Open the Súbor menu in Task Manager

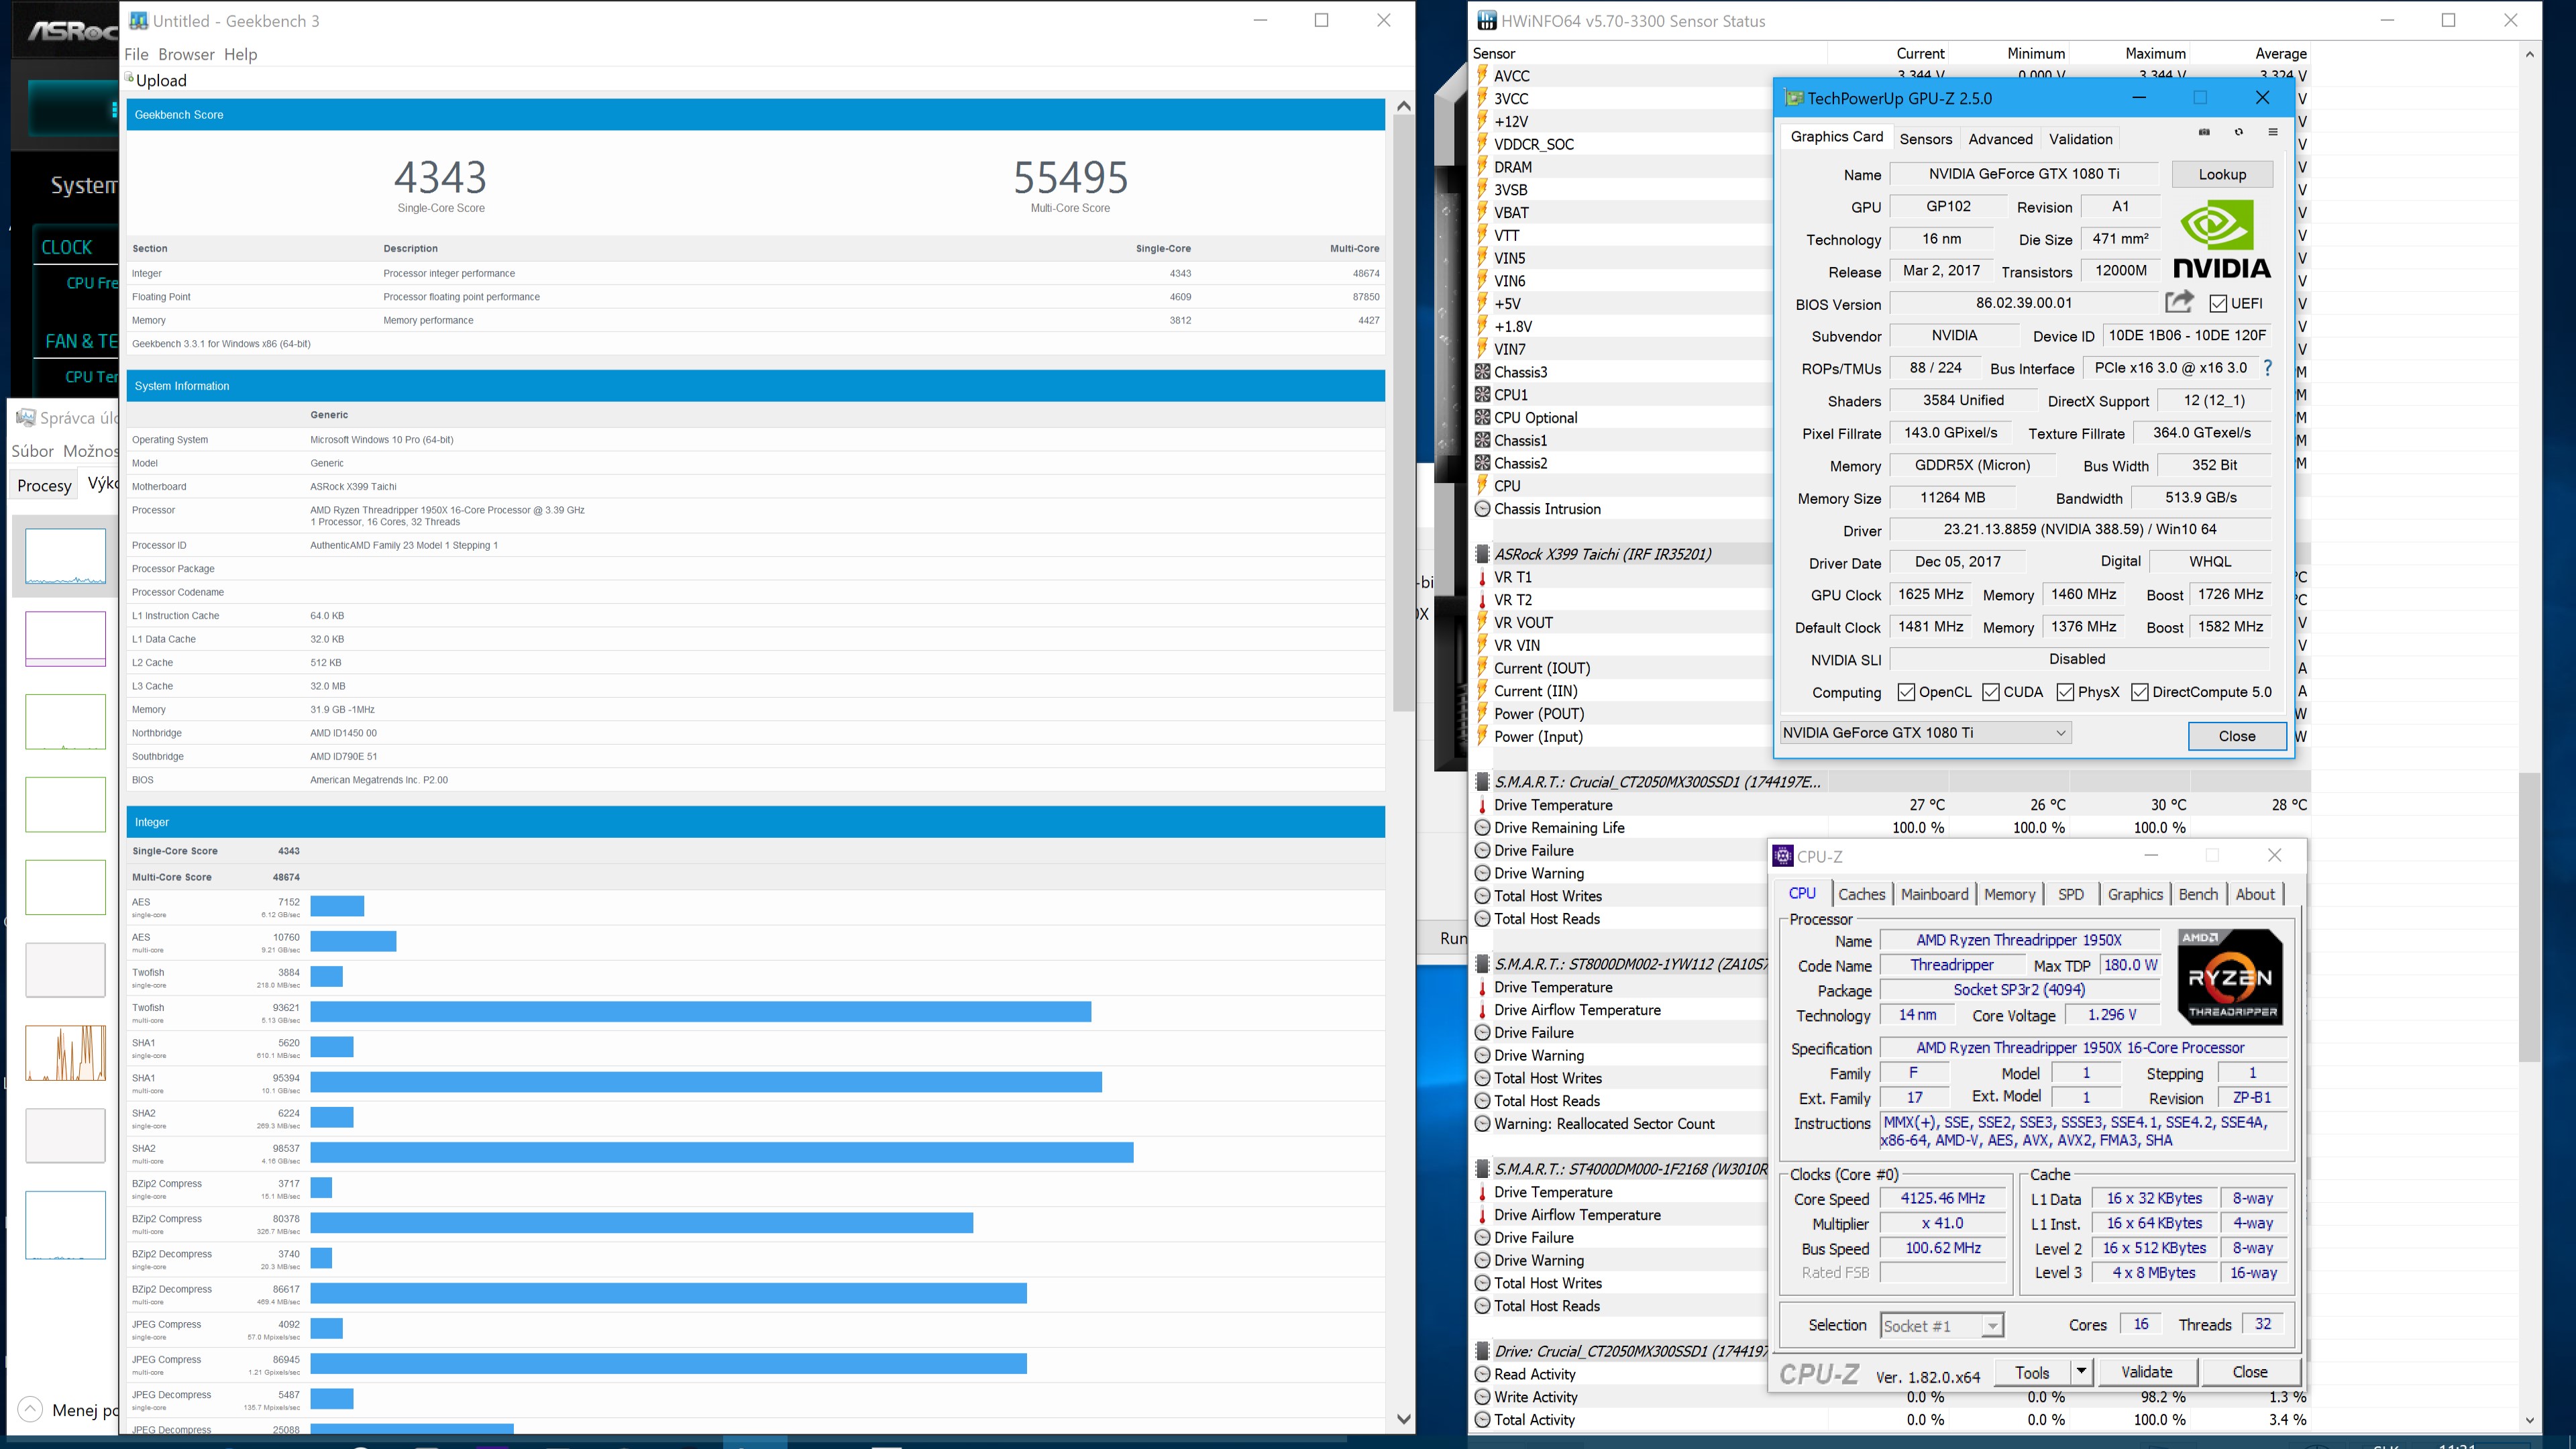click(33, 451)
